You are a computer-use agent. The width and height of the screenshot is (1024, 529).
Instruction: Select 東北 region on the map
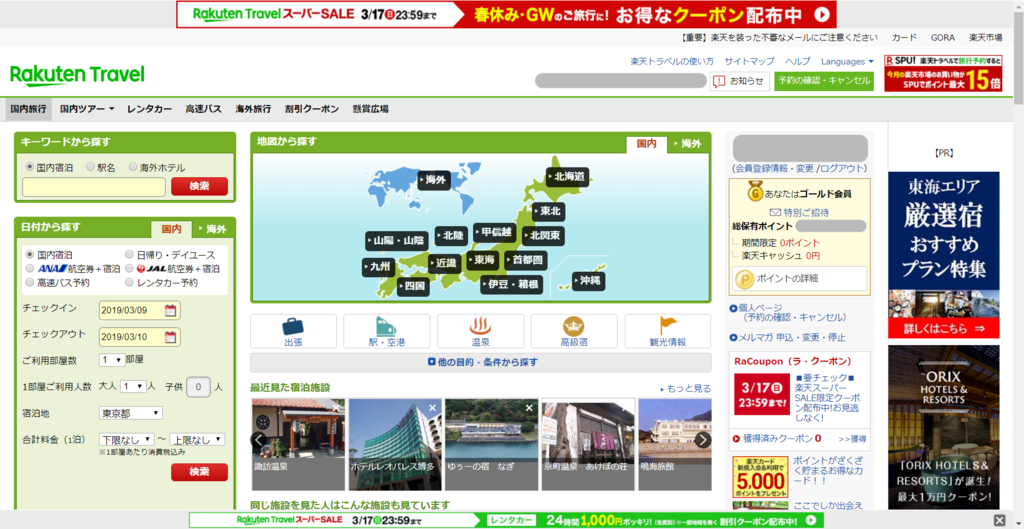(549, 212)
